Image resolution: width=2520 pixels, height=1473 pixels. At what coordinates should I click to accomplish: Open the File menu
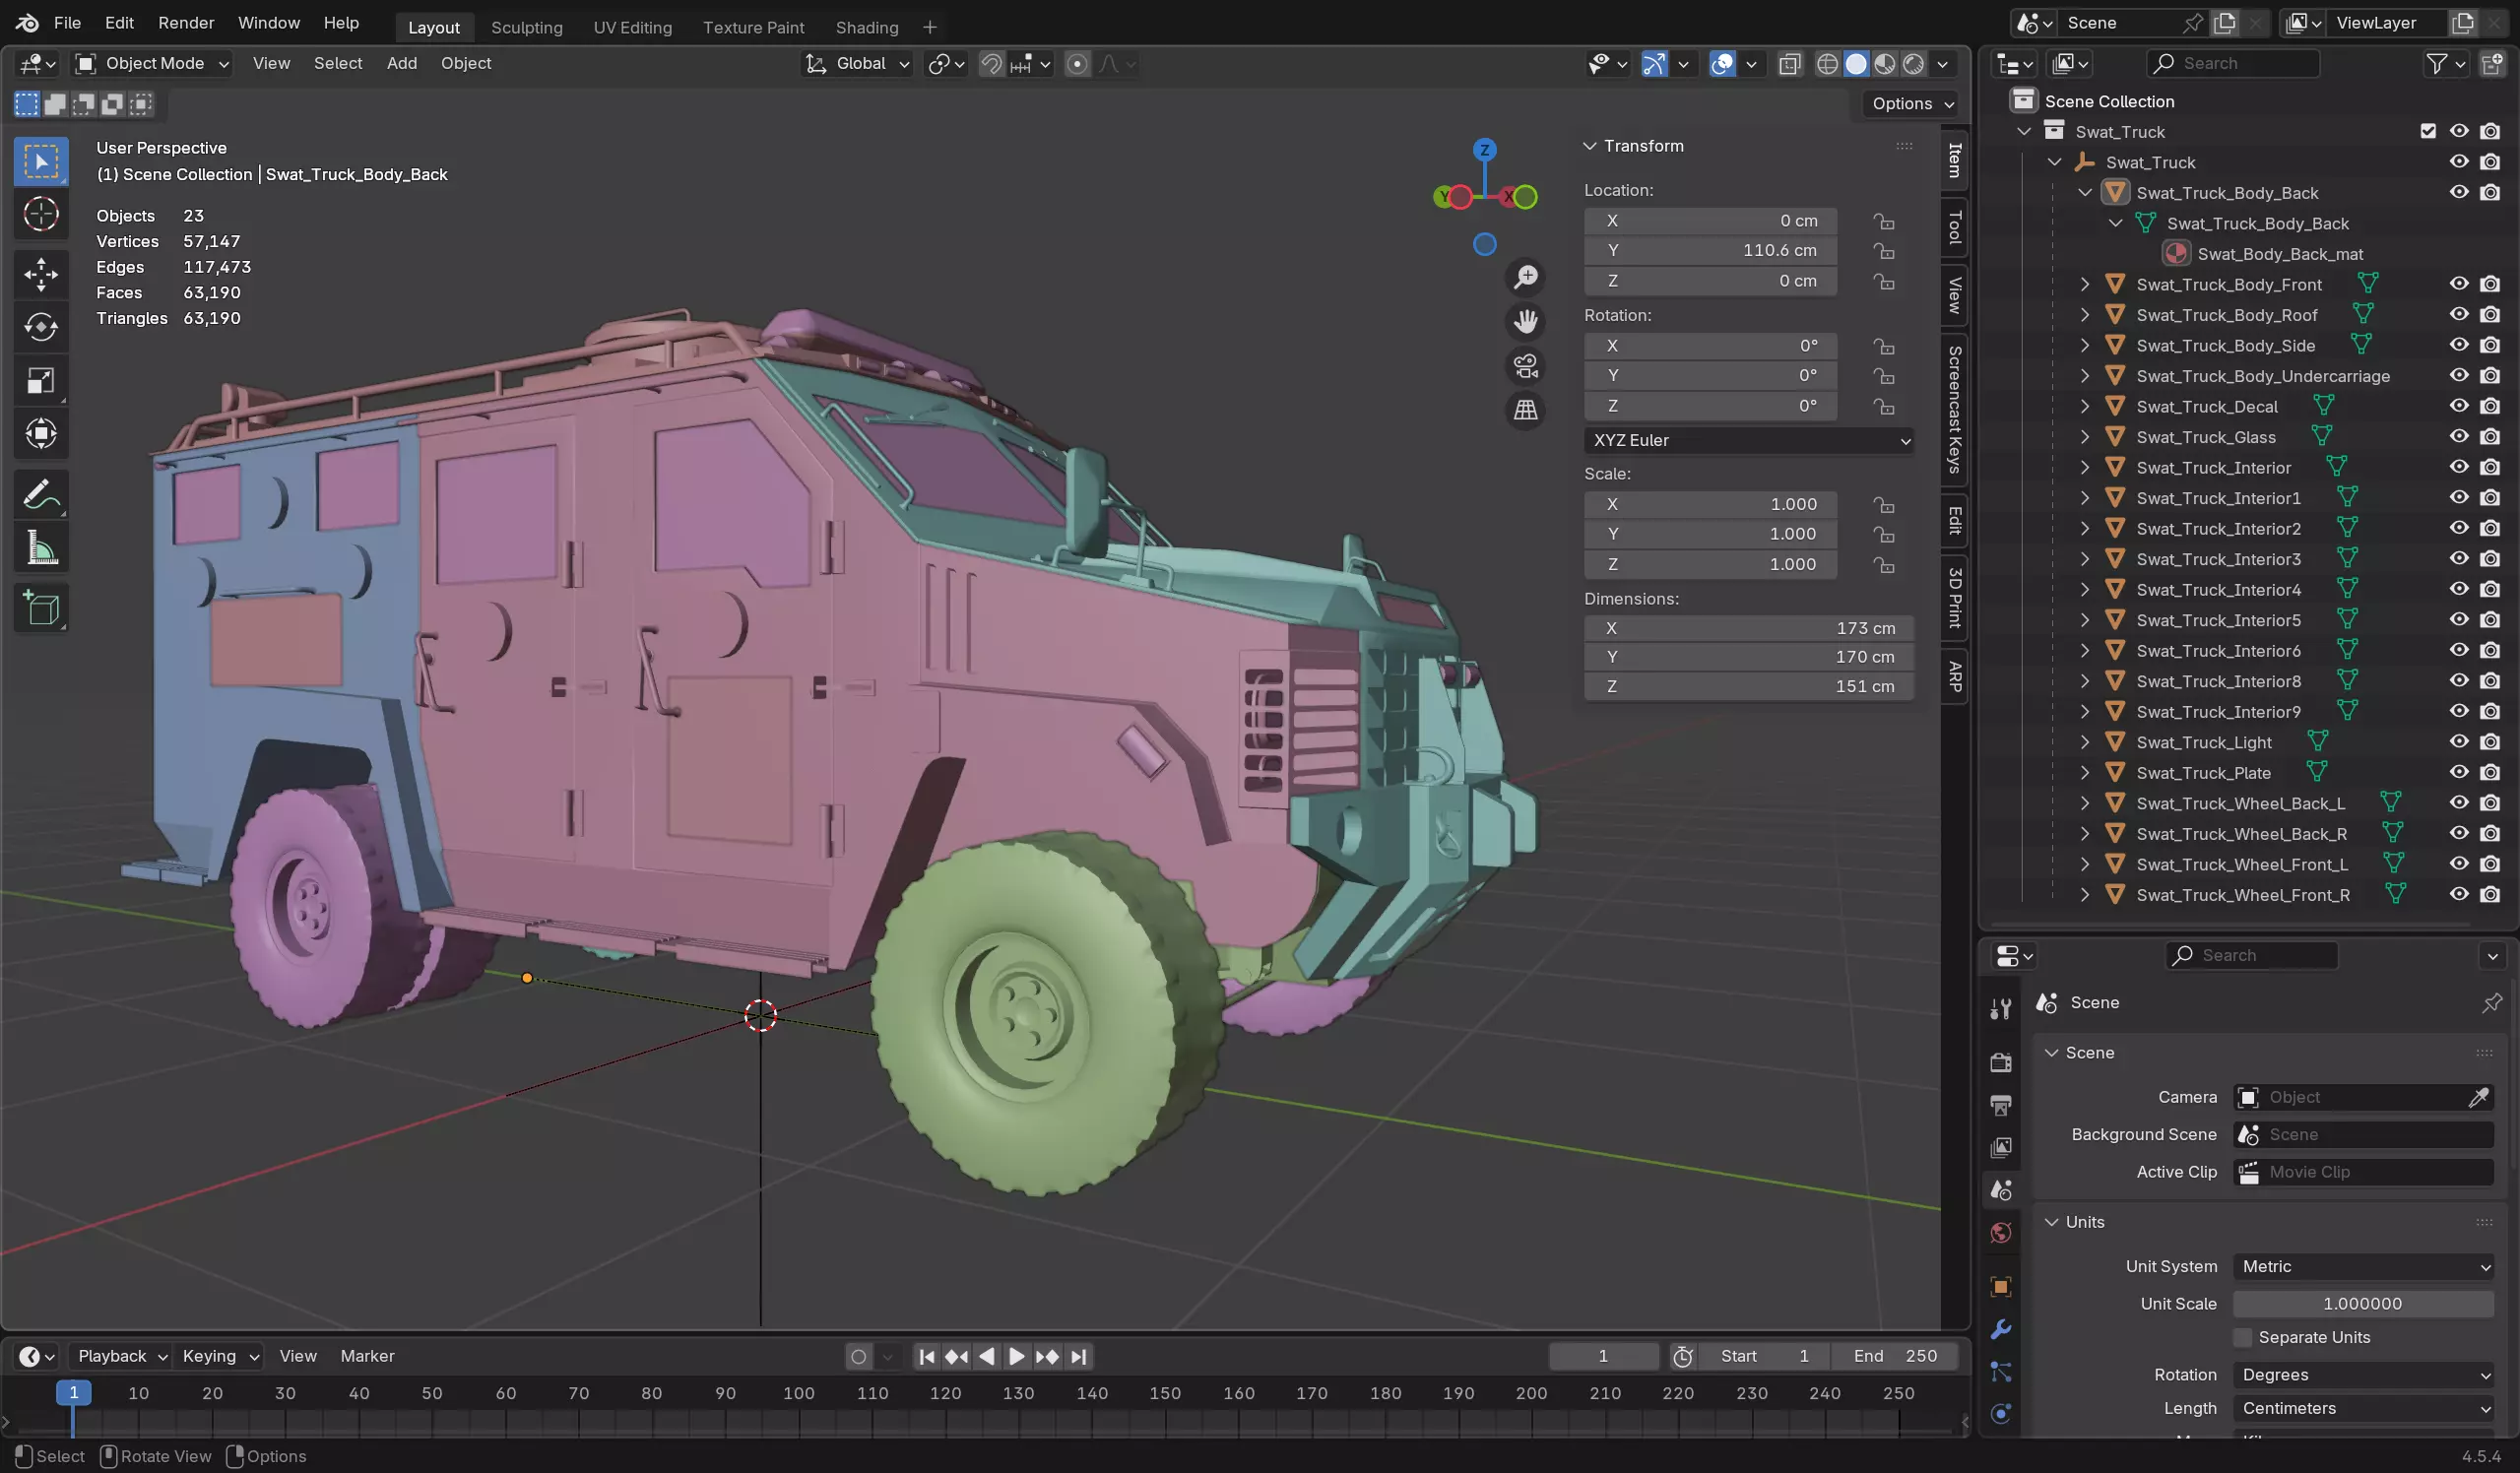(x=67, y=23)
